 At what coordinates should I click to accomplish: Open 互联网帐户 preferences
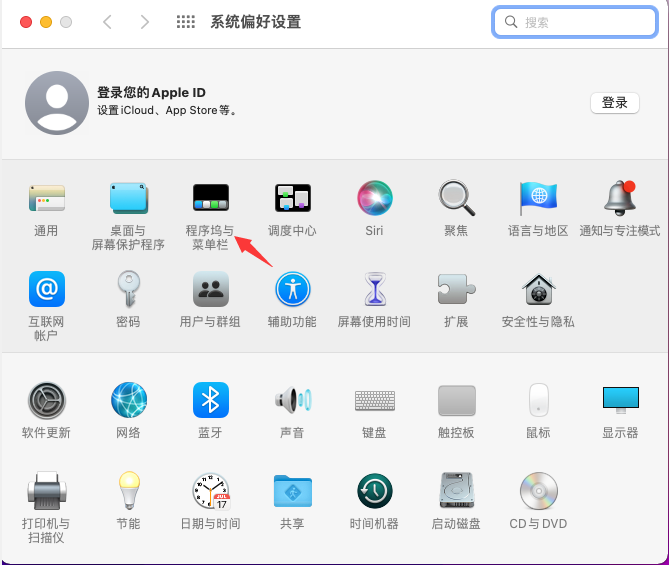(x=47, y=289)
